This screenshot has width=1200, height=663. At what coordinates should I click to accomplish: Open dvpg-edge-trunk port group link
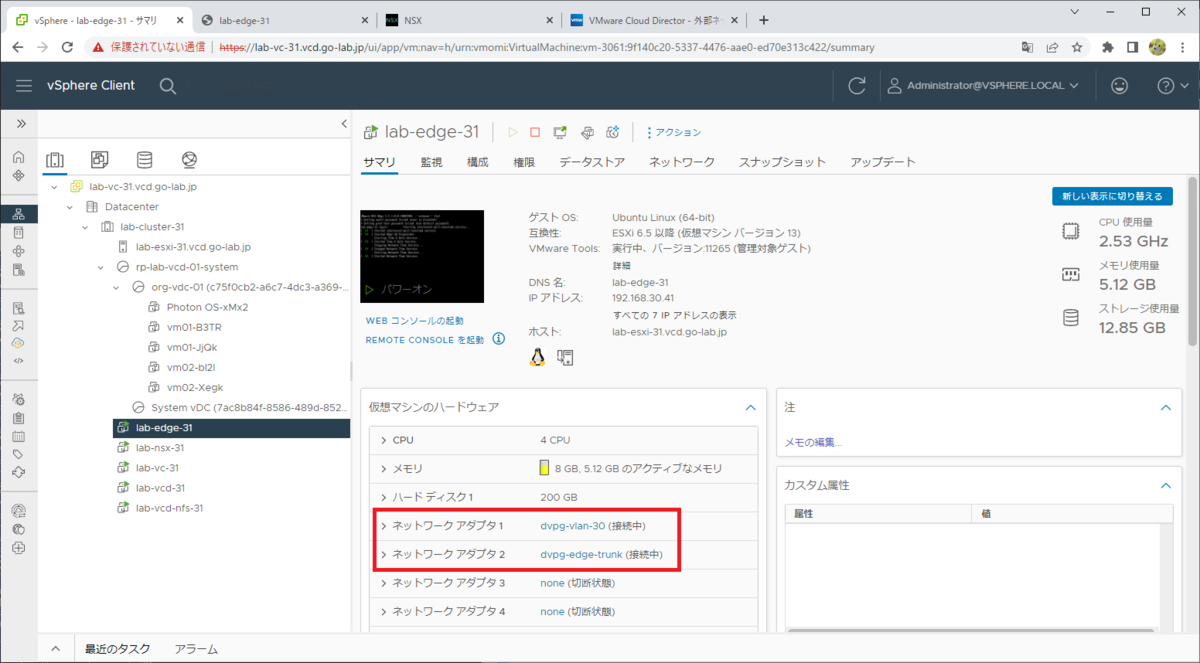click(x=581, y=554)
